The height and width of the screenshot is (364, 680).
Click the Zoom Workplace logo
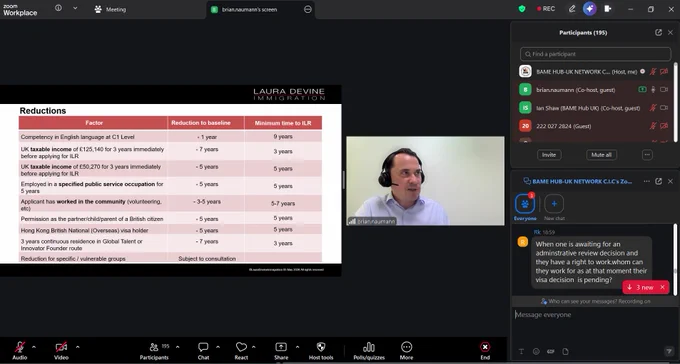[20, 10]
